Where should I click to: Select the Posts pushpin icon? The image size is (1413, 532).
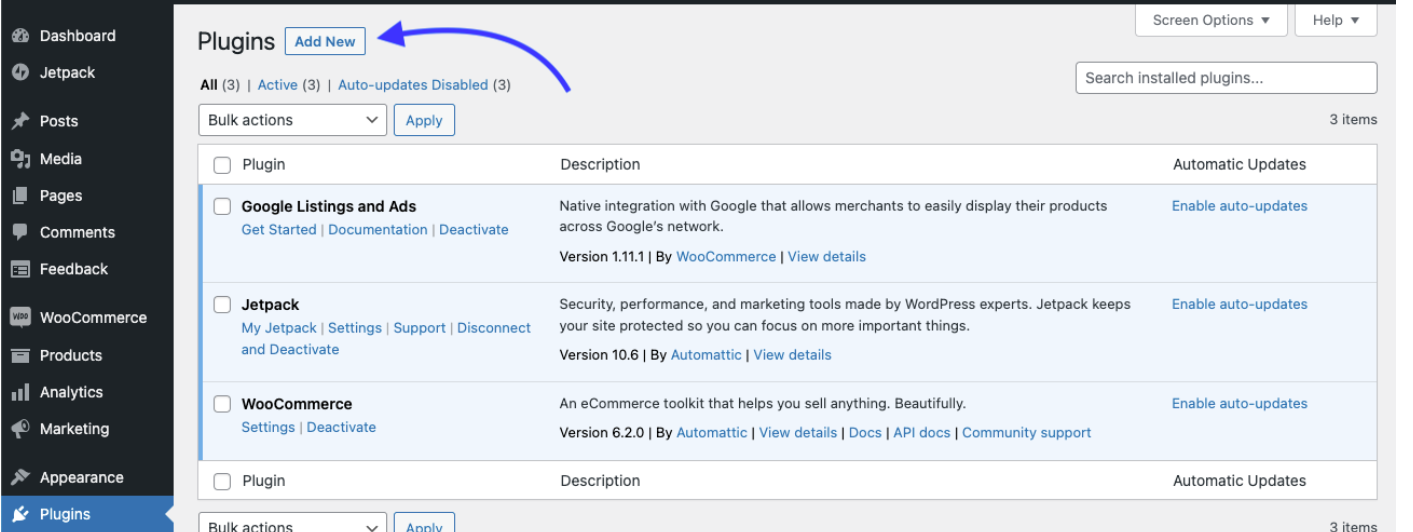(20, 121)
